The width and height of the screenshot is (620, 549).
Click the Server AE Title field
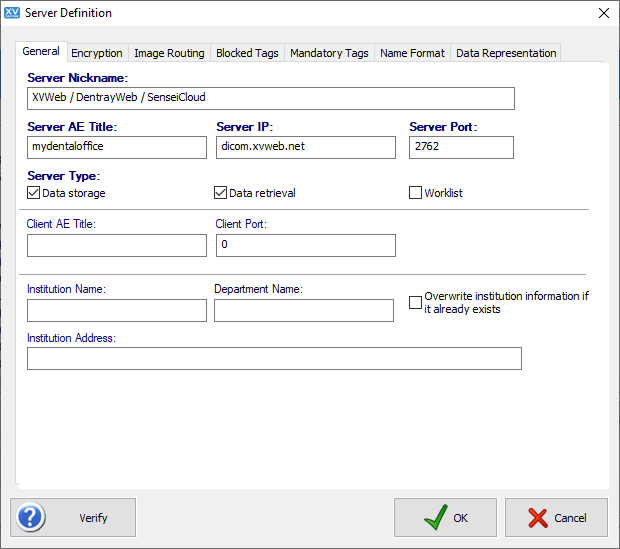117,148
